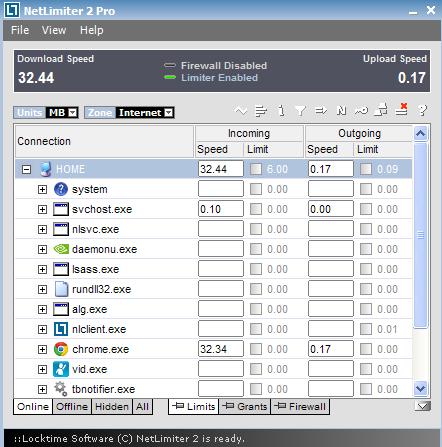
Task: Toggle the Firewall Disabled indicator
Action: click(170, 65)
